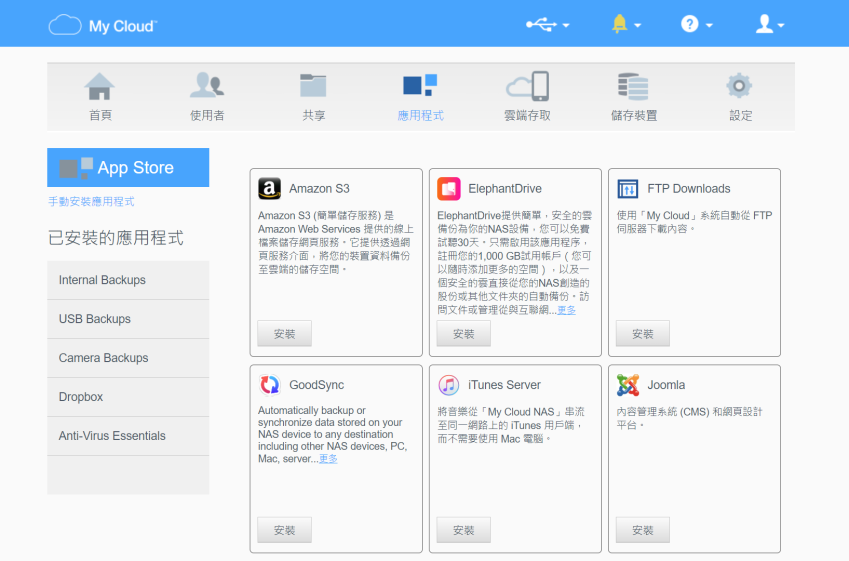Click the FTP Downloads app icon

pyautogui.click(x=628, y=189)
